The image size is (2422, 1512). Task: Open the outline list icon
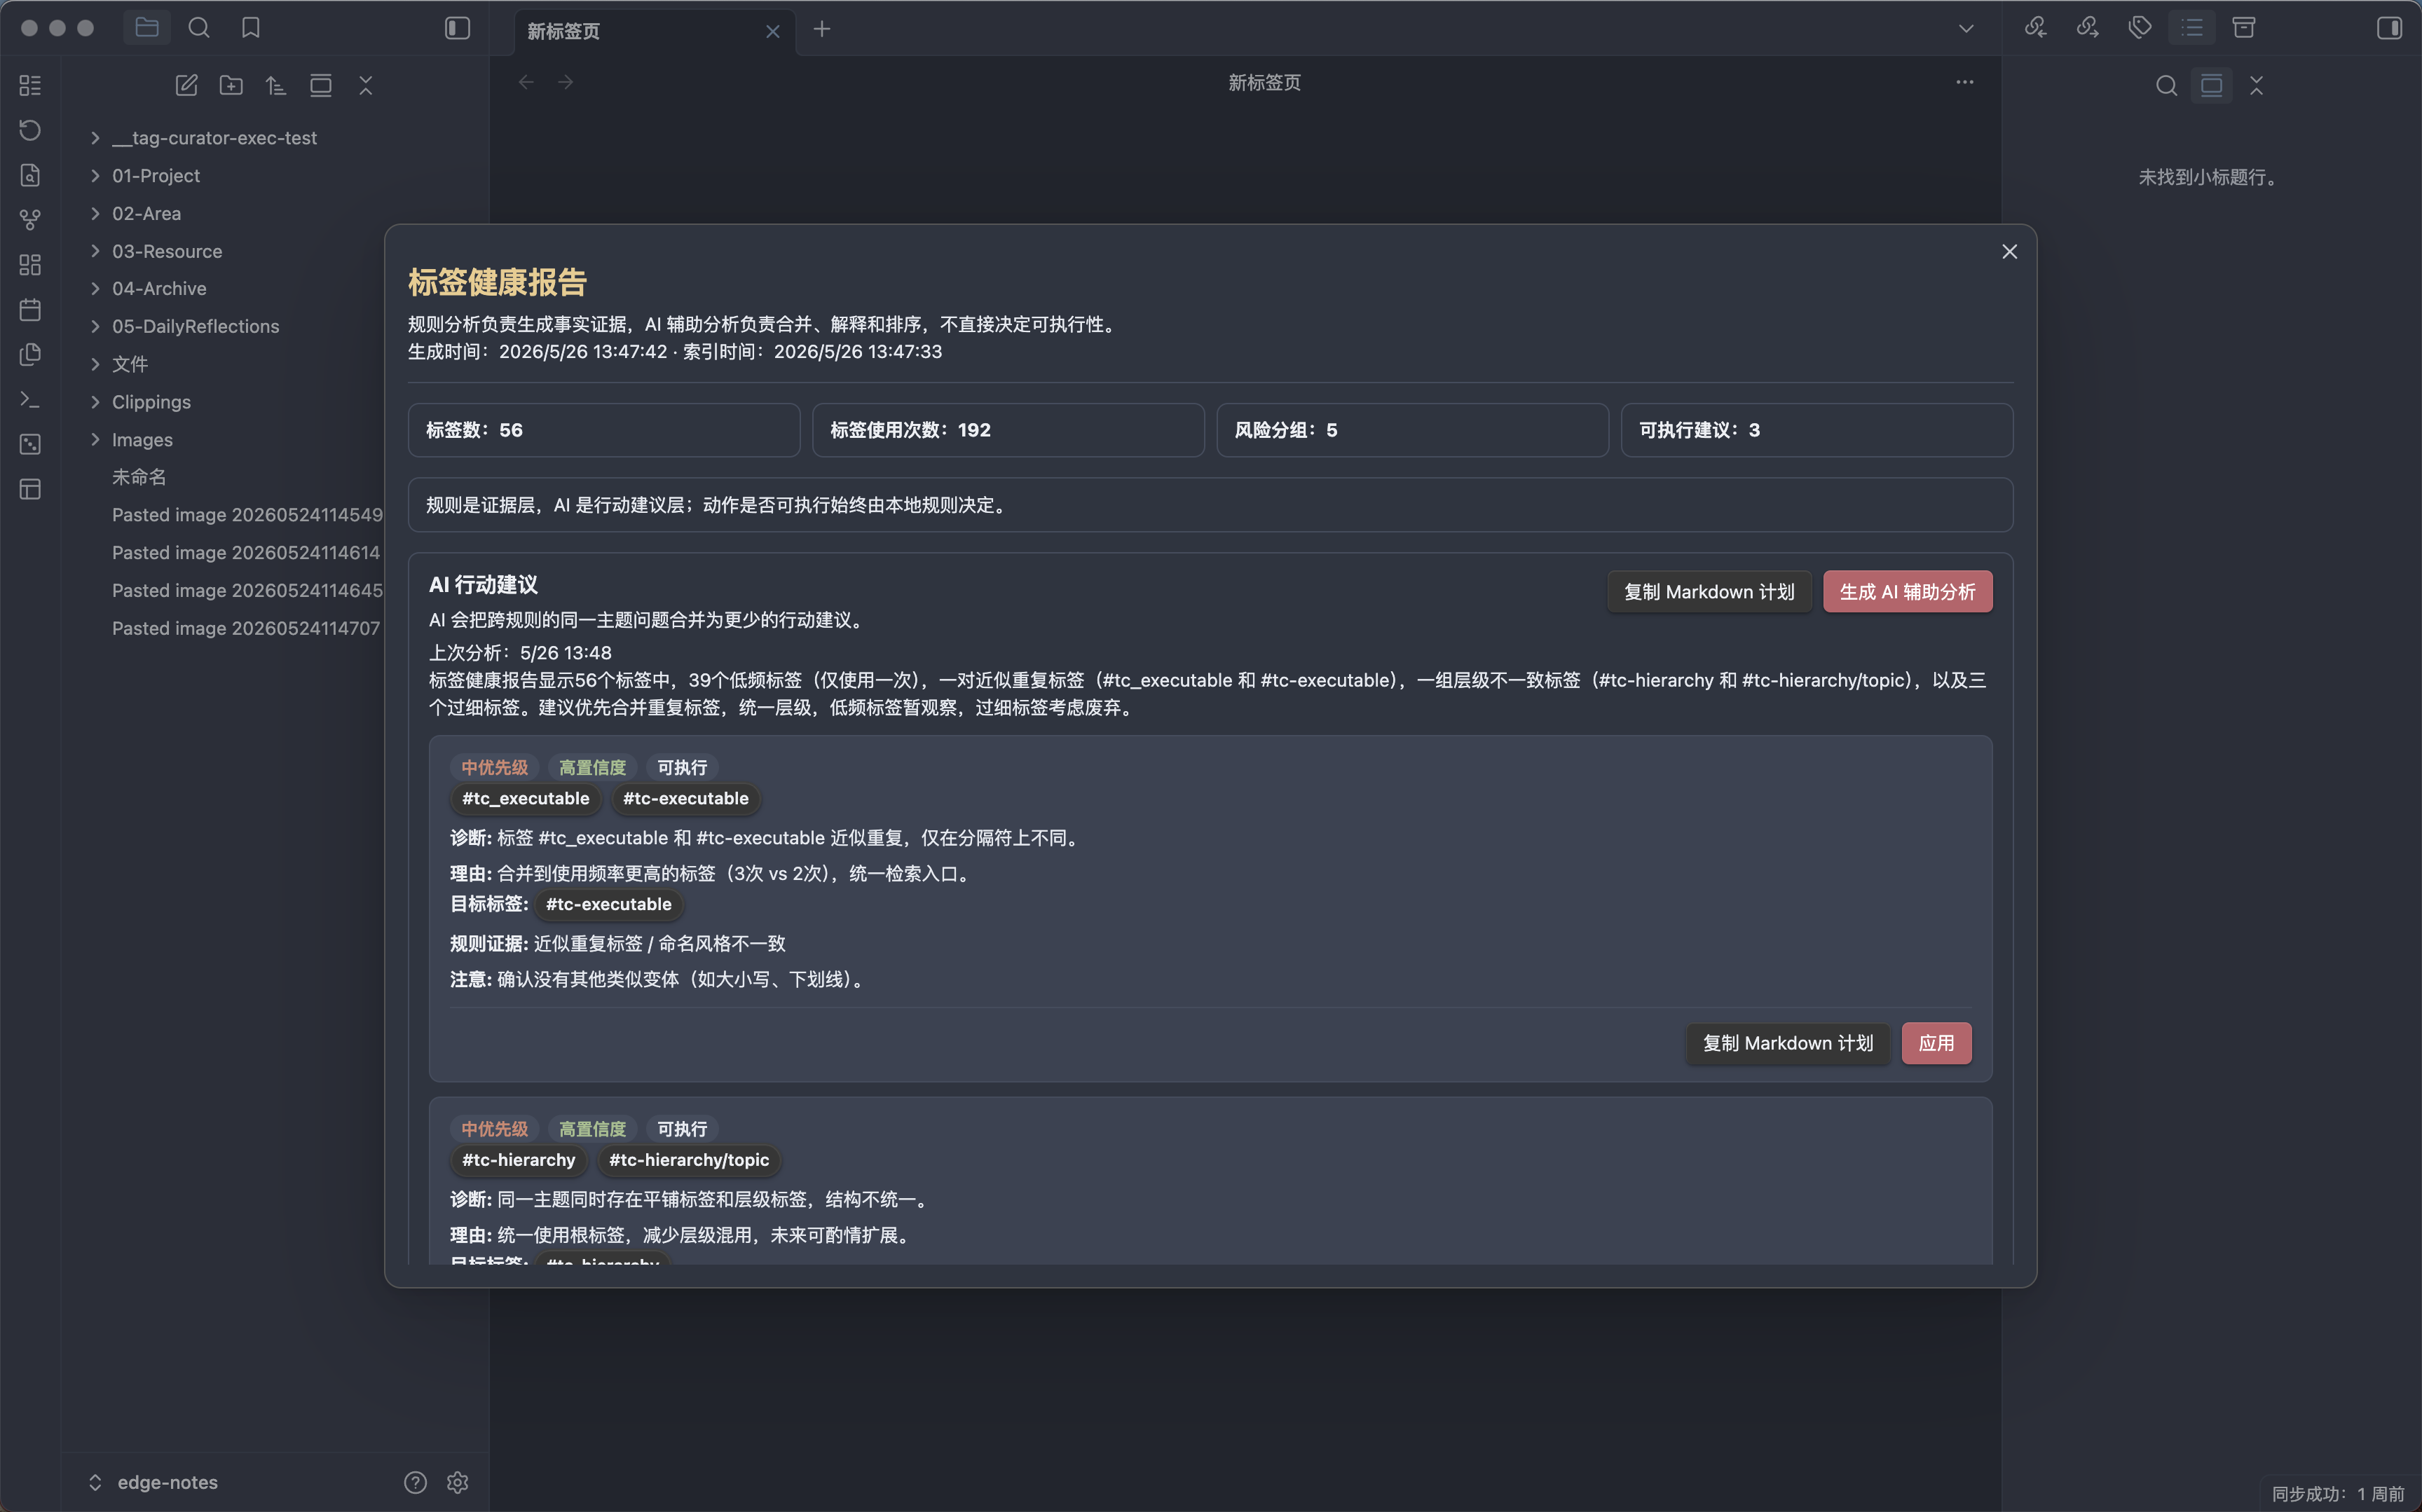[x=2192, y=28]
